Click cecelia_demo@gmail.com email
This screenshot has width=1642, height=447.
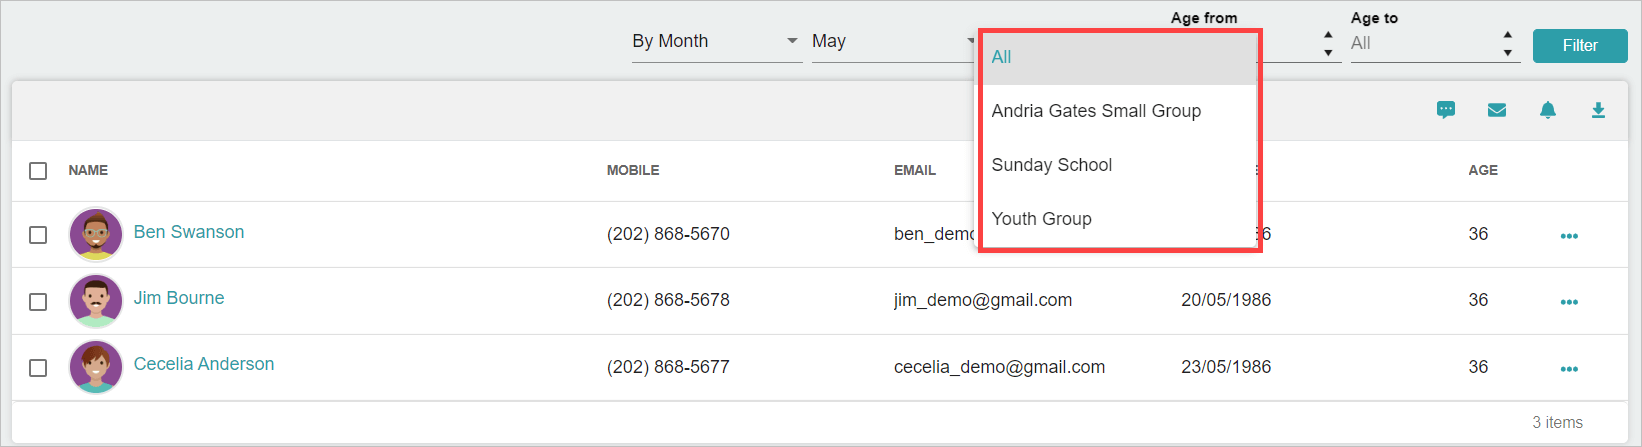tap(1000, 367)
